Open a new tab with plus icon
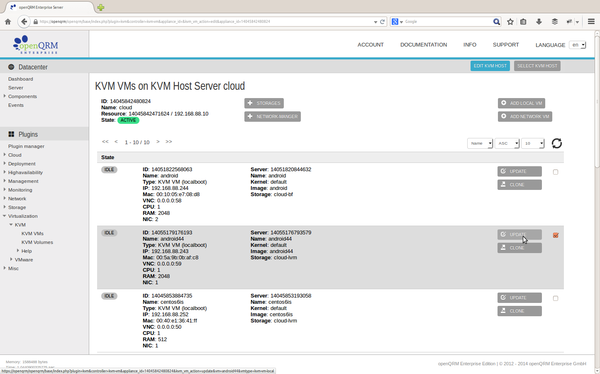The image size is (600, 374). pos(100,7)
